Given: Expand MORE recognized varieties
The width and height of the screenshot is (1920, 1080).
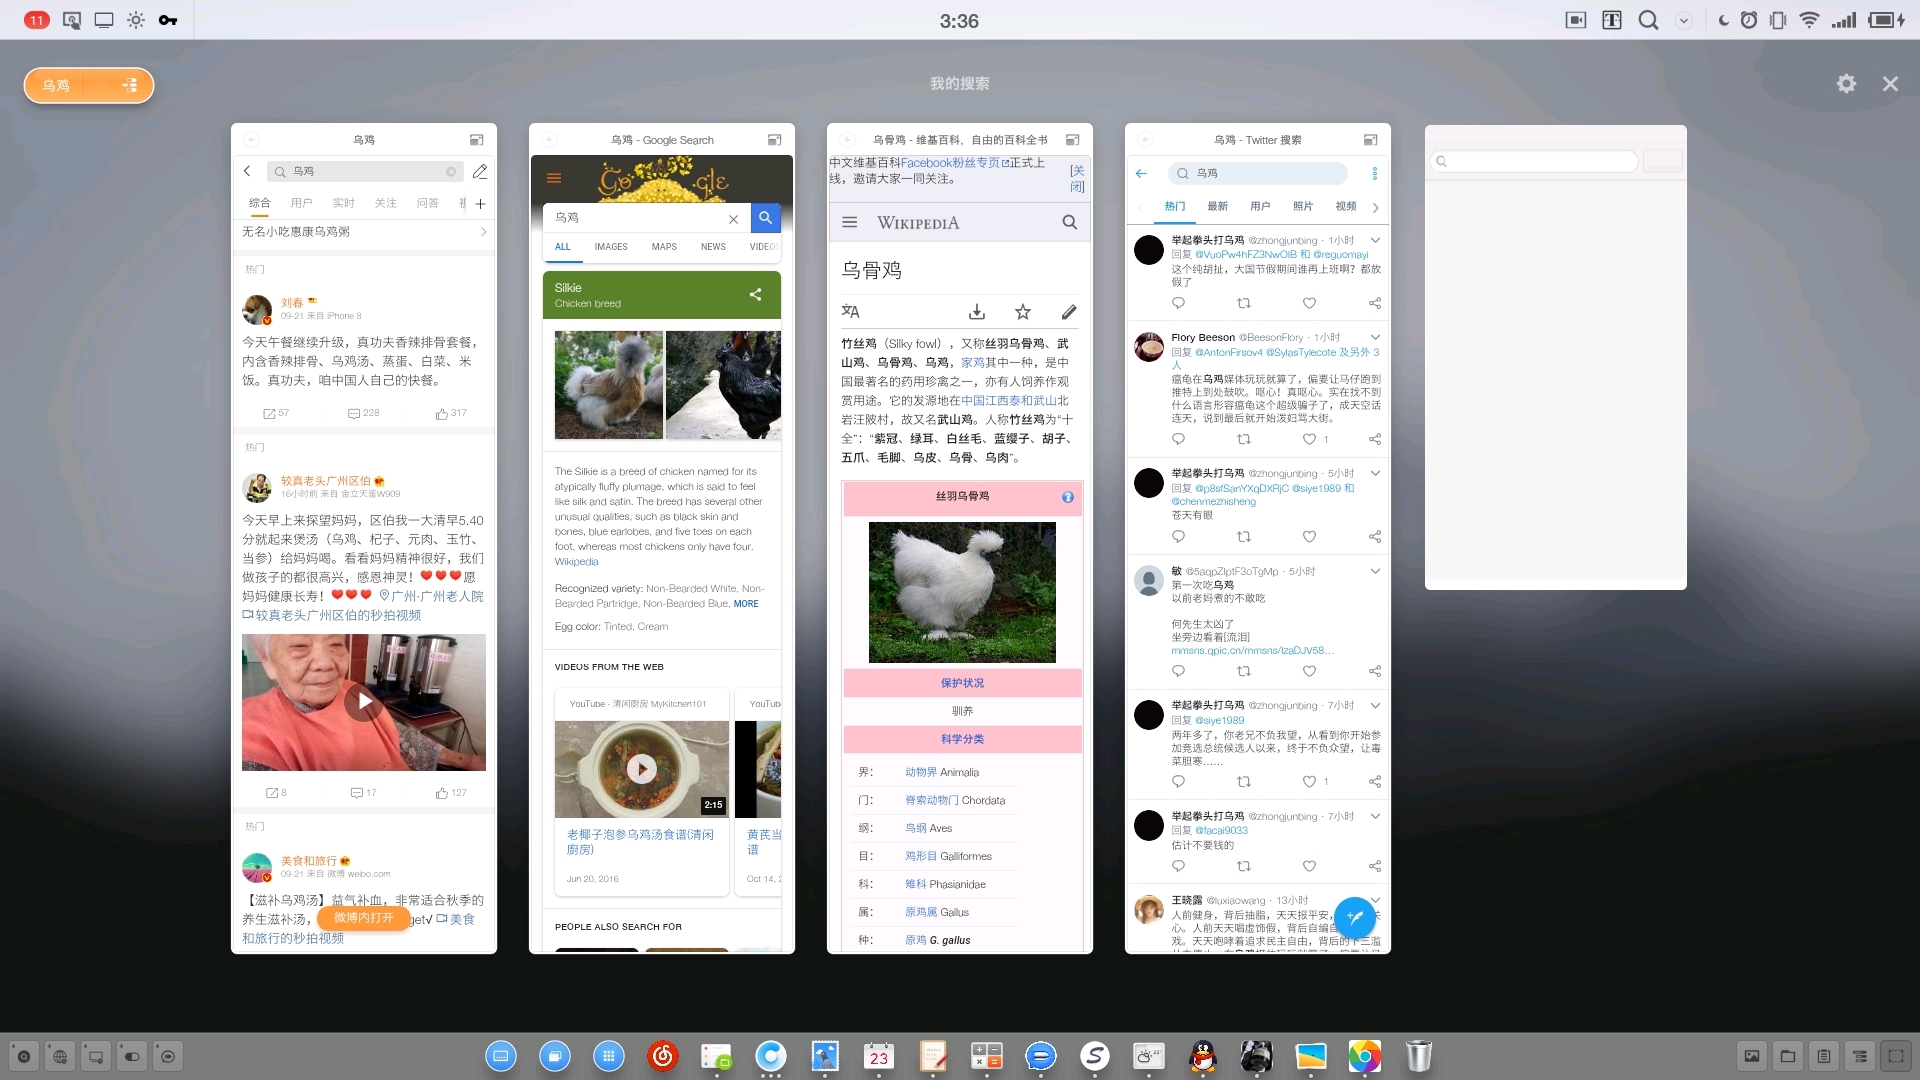Looking at the screenshot, I should (x=746, y=604).
